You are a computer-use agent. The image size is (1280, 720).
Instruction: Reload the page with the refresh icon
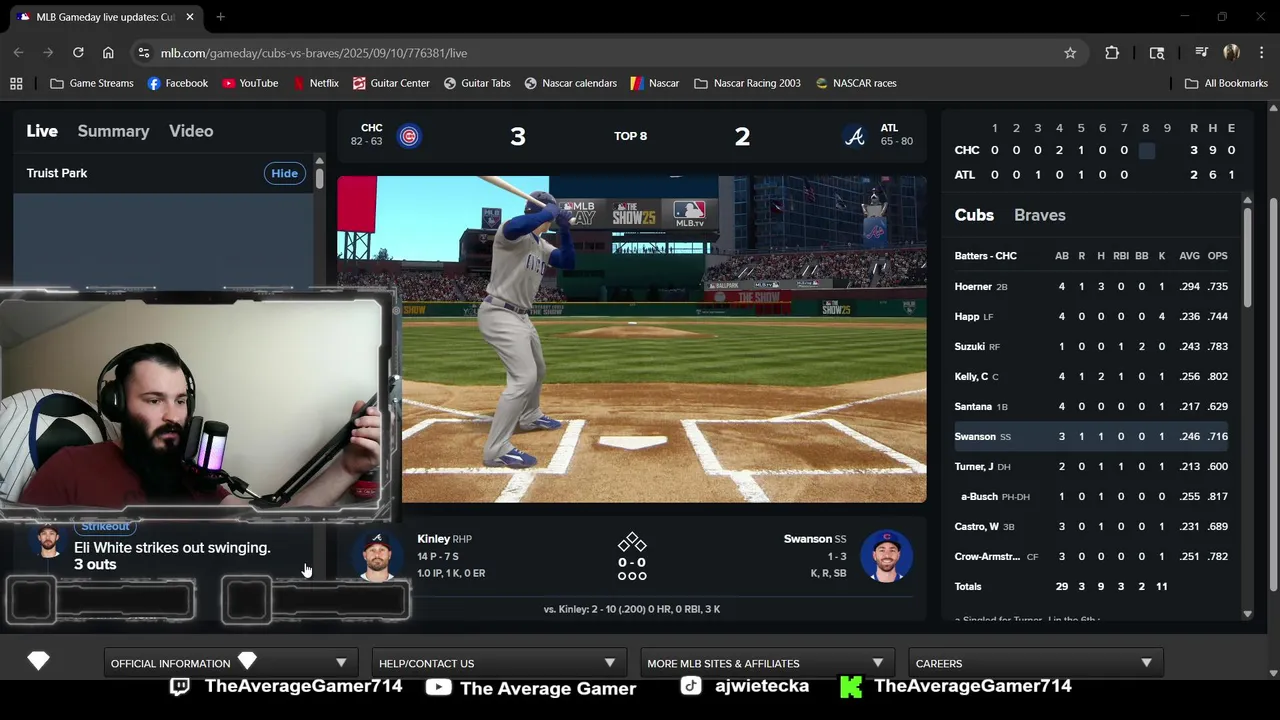78,53
